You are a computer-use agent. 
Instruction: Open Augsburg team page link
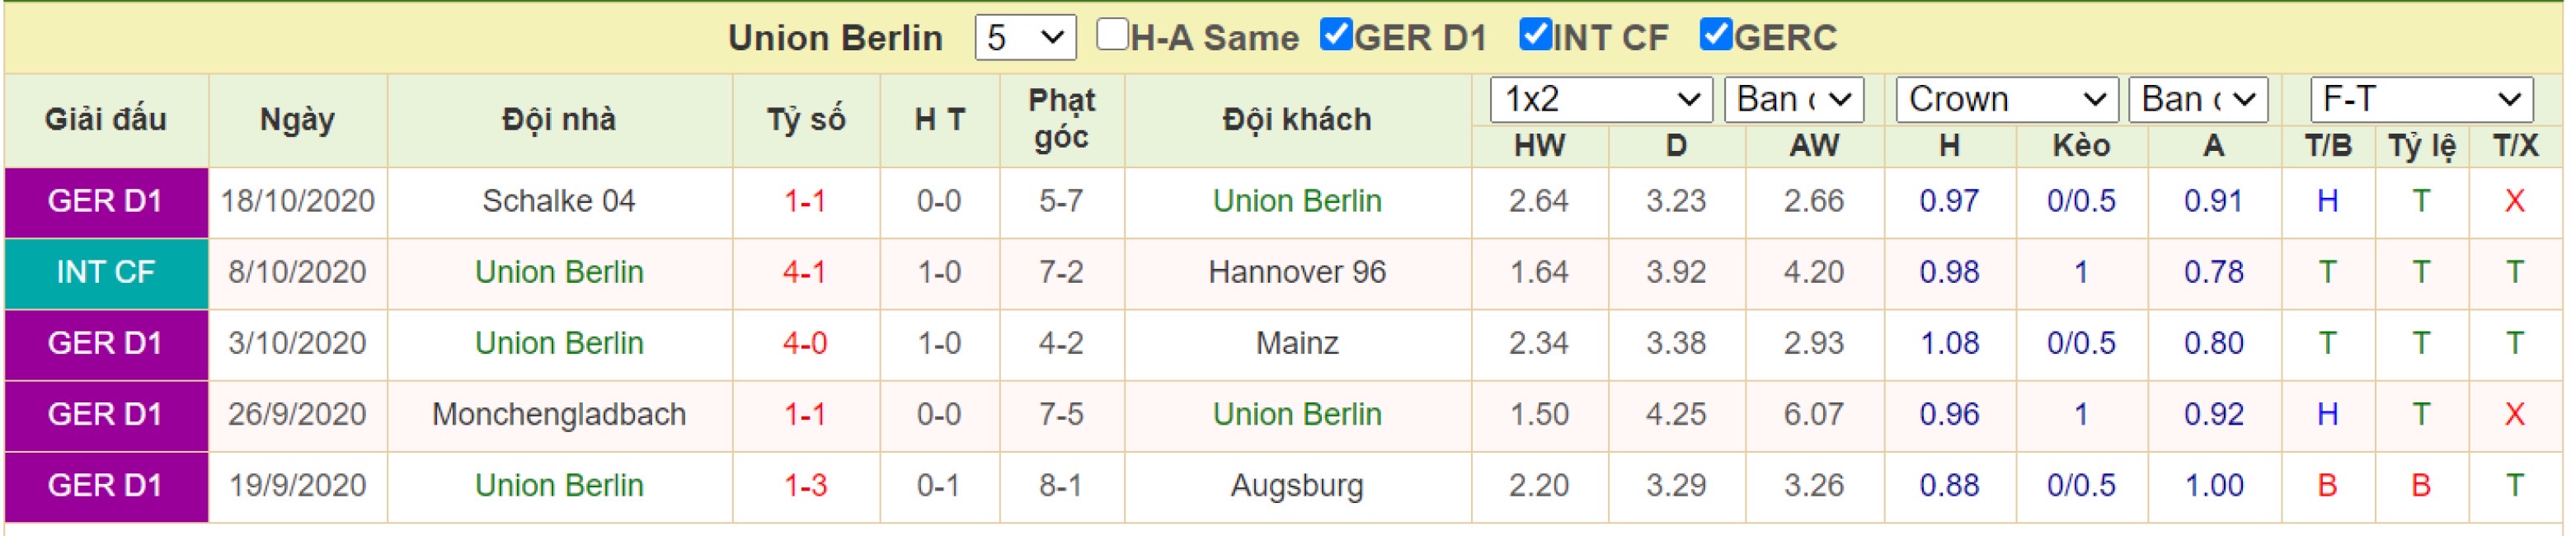(1297, 485)
